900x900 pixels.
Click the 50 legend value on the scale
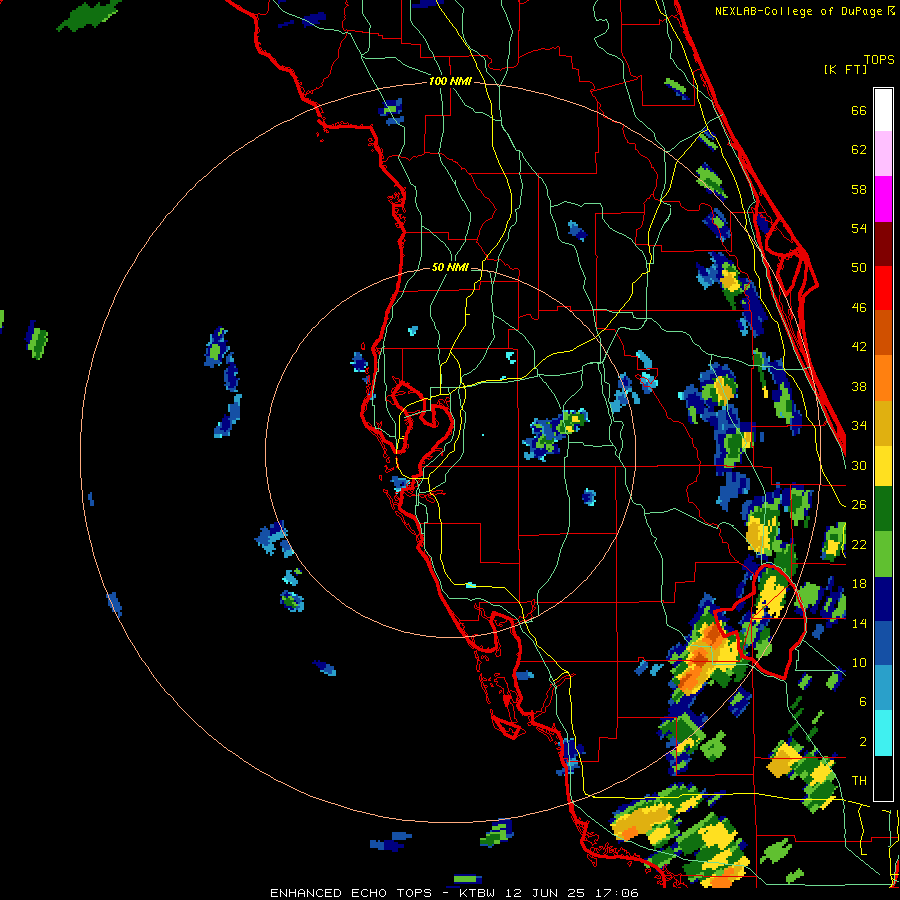859,267
